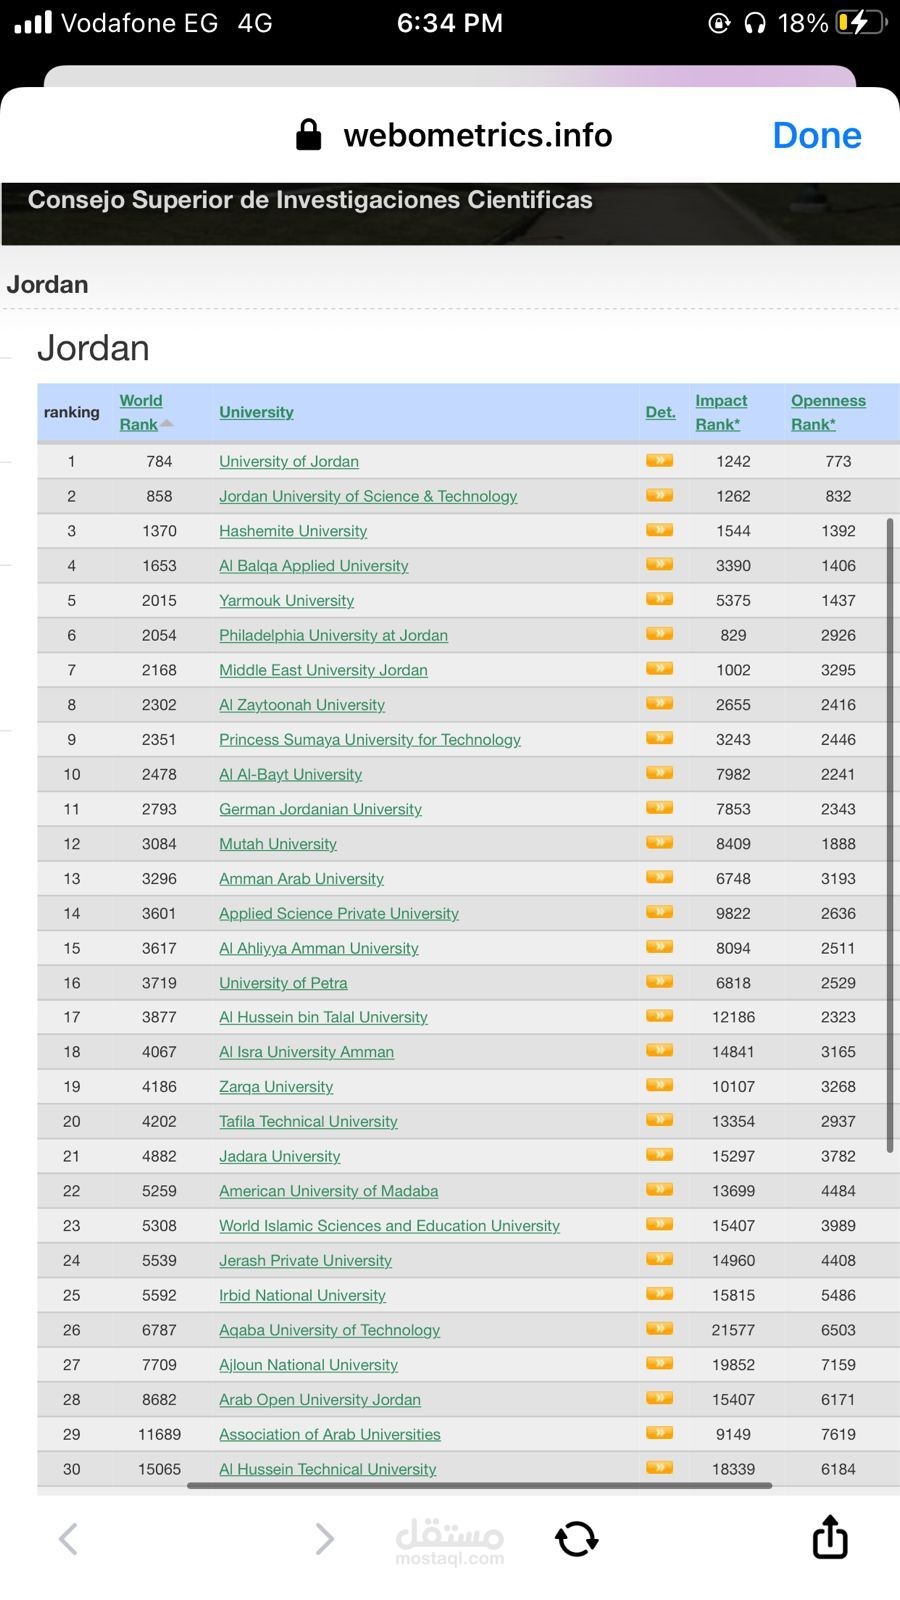Viewport: 900px width, 1600px height.
Task: Open Yarmouk University link
Action: click(287, 601)
